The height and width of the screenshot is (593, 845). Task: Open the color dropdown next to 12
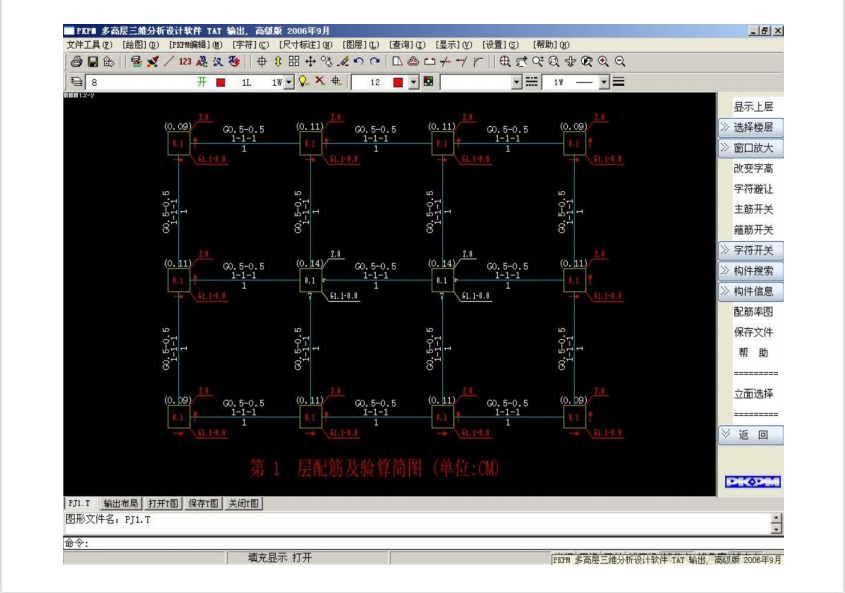tap(413, 82)
